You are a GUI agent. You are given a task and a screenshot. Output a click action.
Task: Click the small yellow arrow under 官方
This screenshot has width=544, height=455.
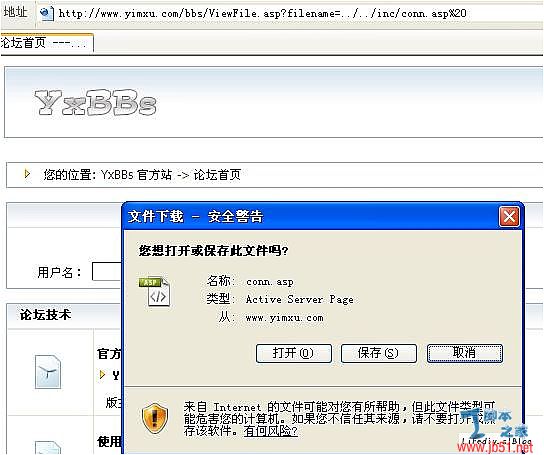[102, 375]
